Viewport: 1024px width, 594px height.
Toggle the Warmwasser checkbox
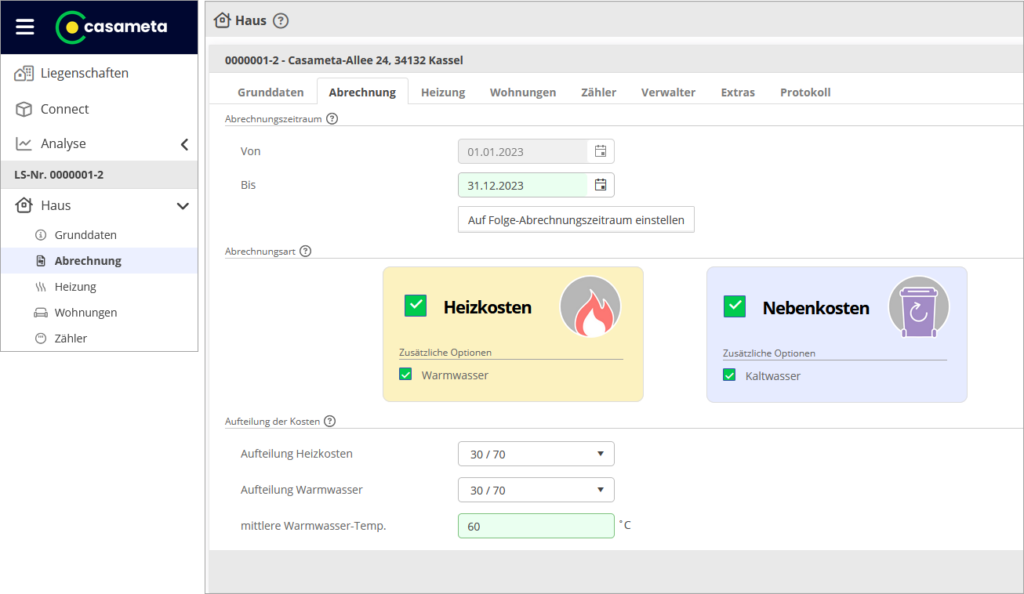(x=406, y=375)
